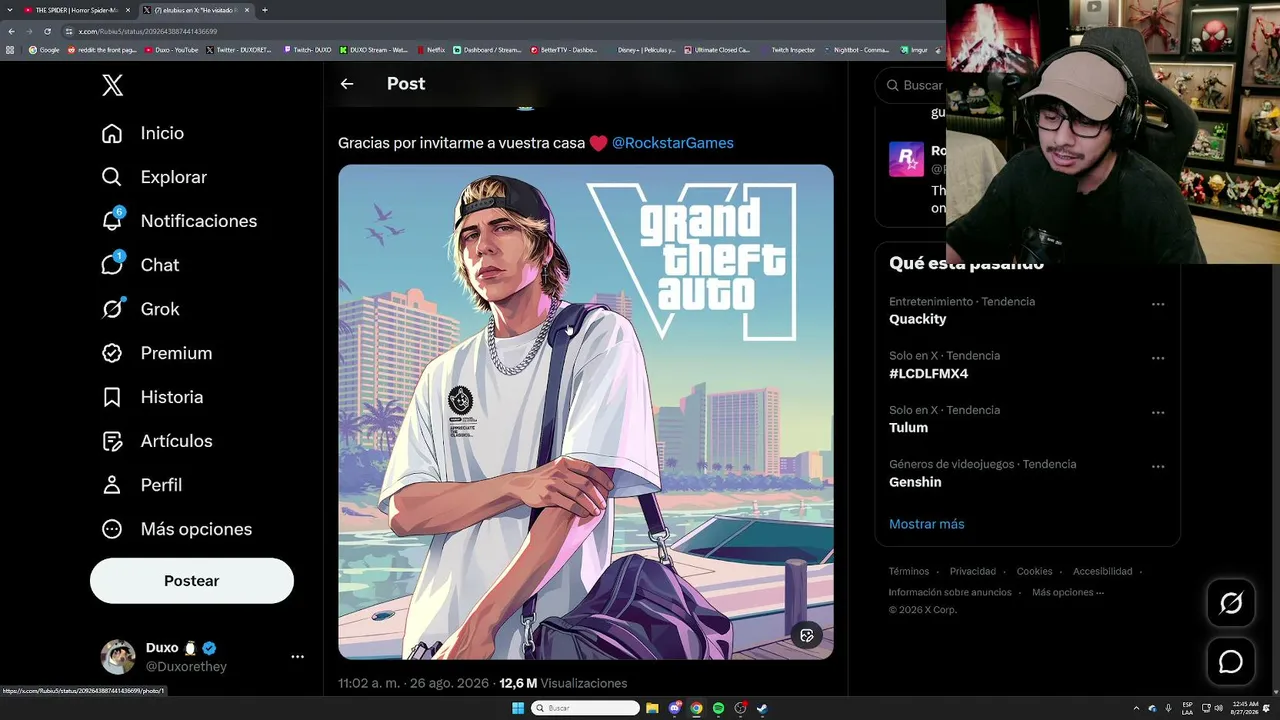1280x720 pixels.
Task: Open Steam from the taskbar
Action: [x=762, y=708]
